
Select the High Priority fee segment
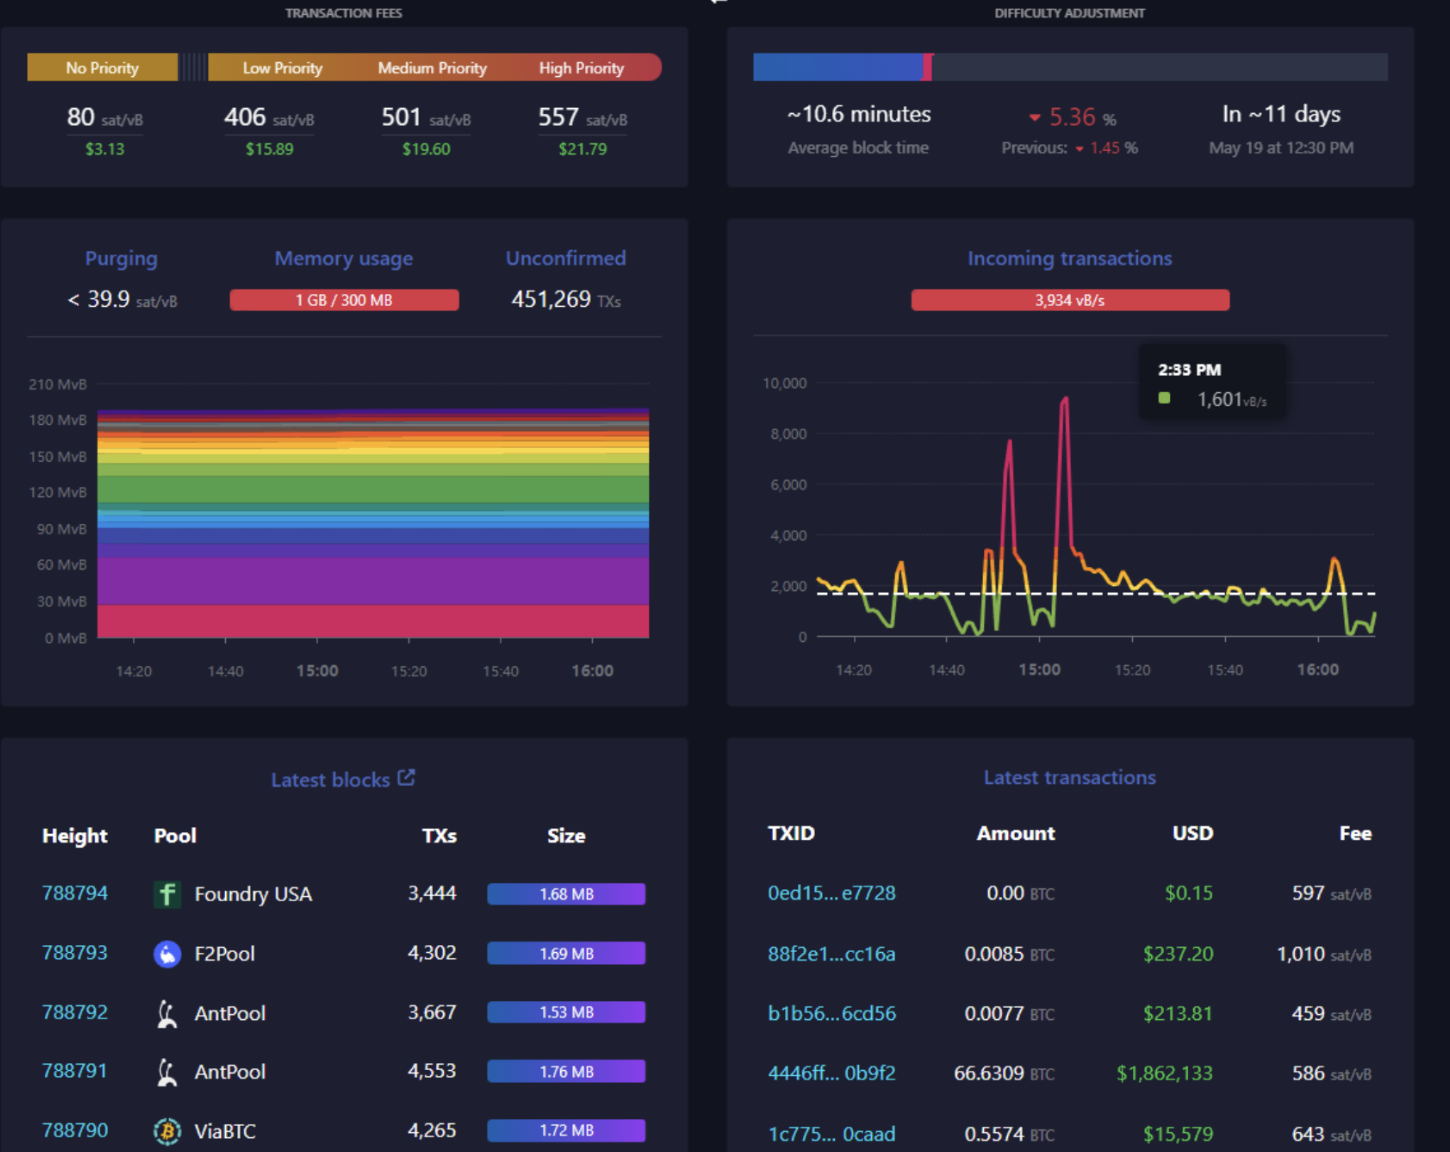(582, 68)
